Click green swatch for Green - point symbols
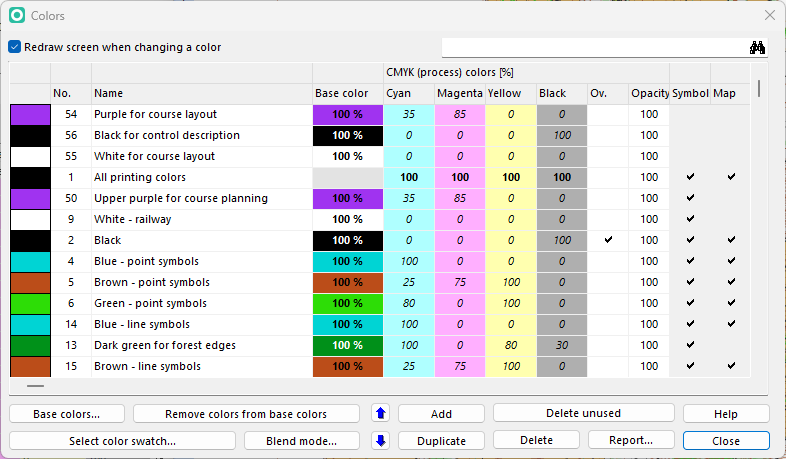Screen dimensions: 786x459 coord(31,304)
